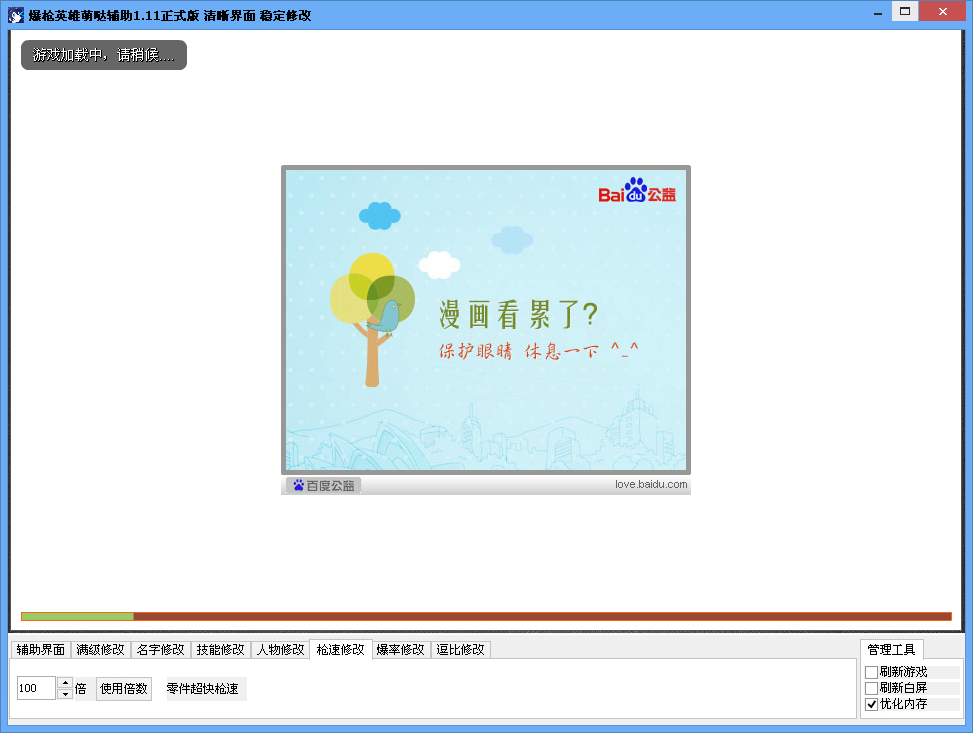
Task: Click the game loading progress bar
Action: (x=486, y=616)
